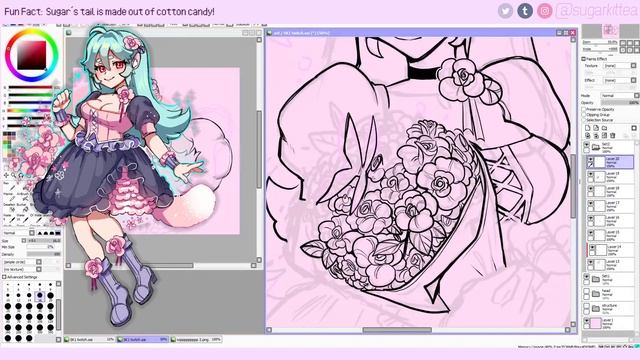
Task: Select Layer 16 row in layers list
Action: point(610,220)
